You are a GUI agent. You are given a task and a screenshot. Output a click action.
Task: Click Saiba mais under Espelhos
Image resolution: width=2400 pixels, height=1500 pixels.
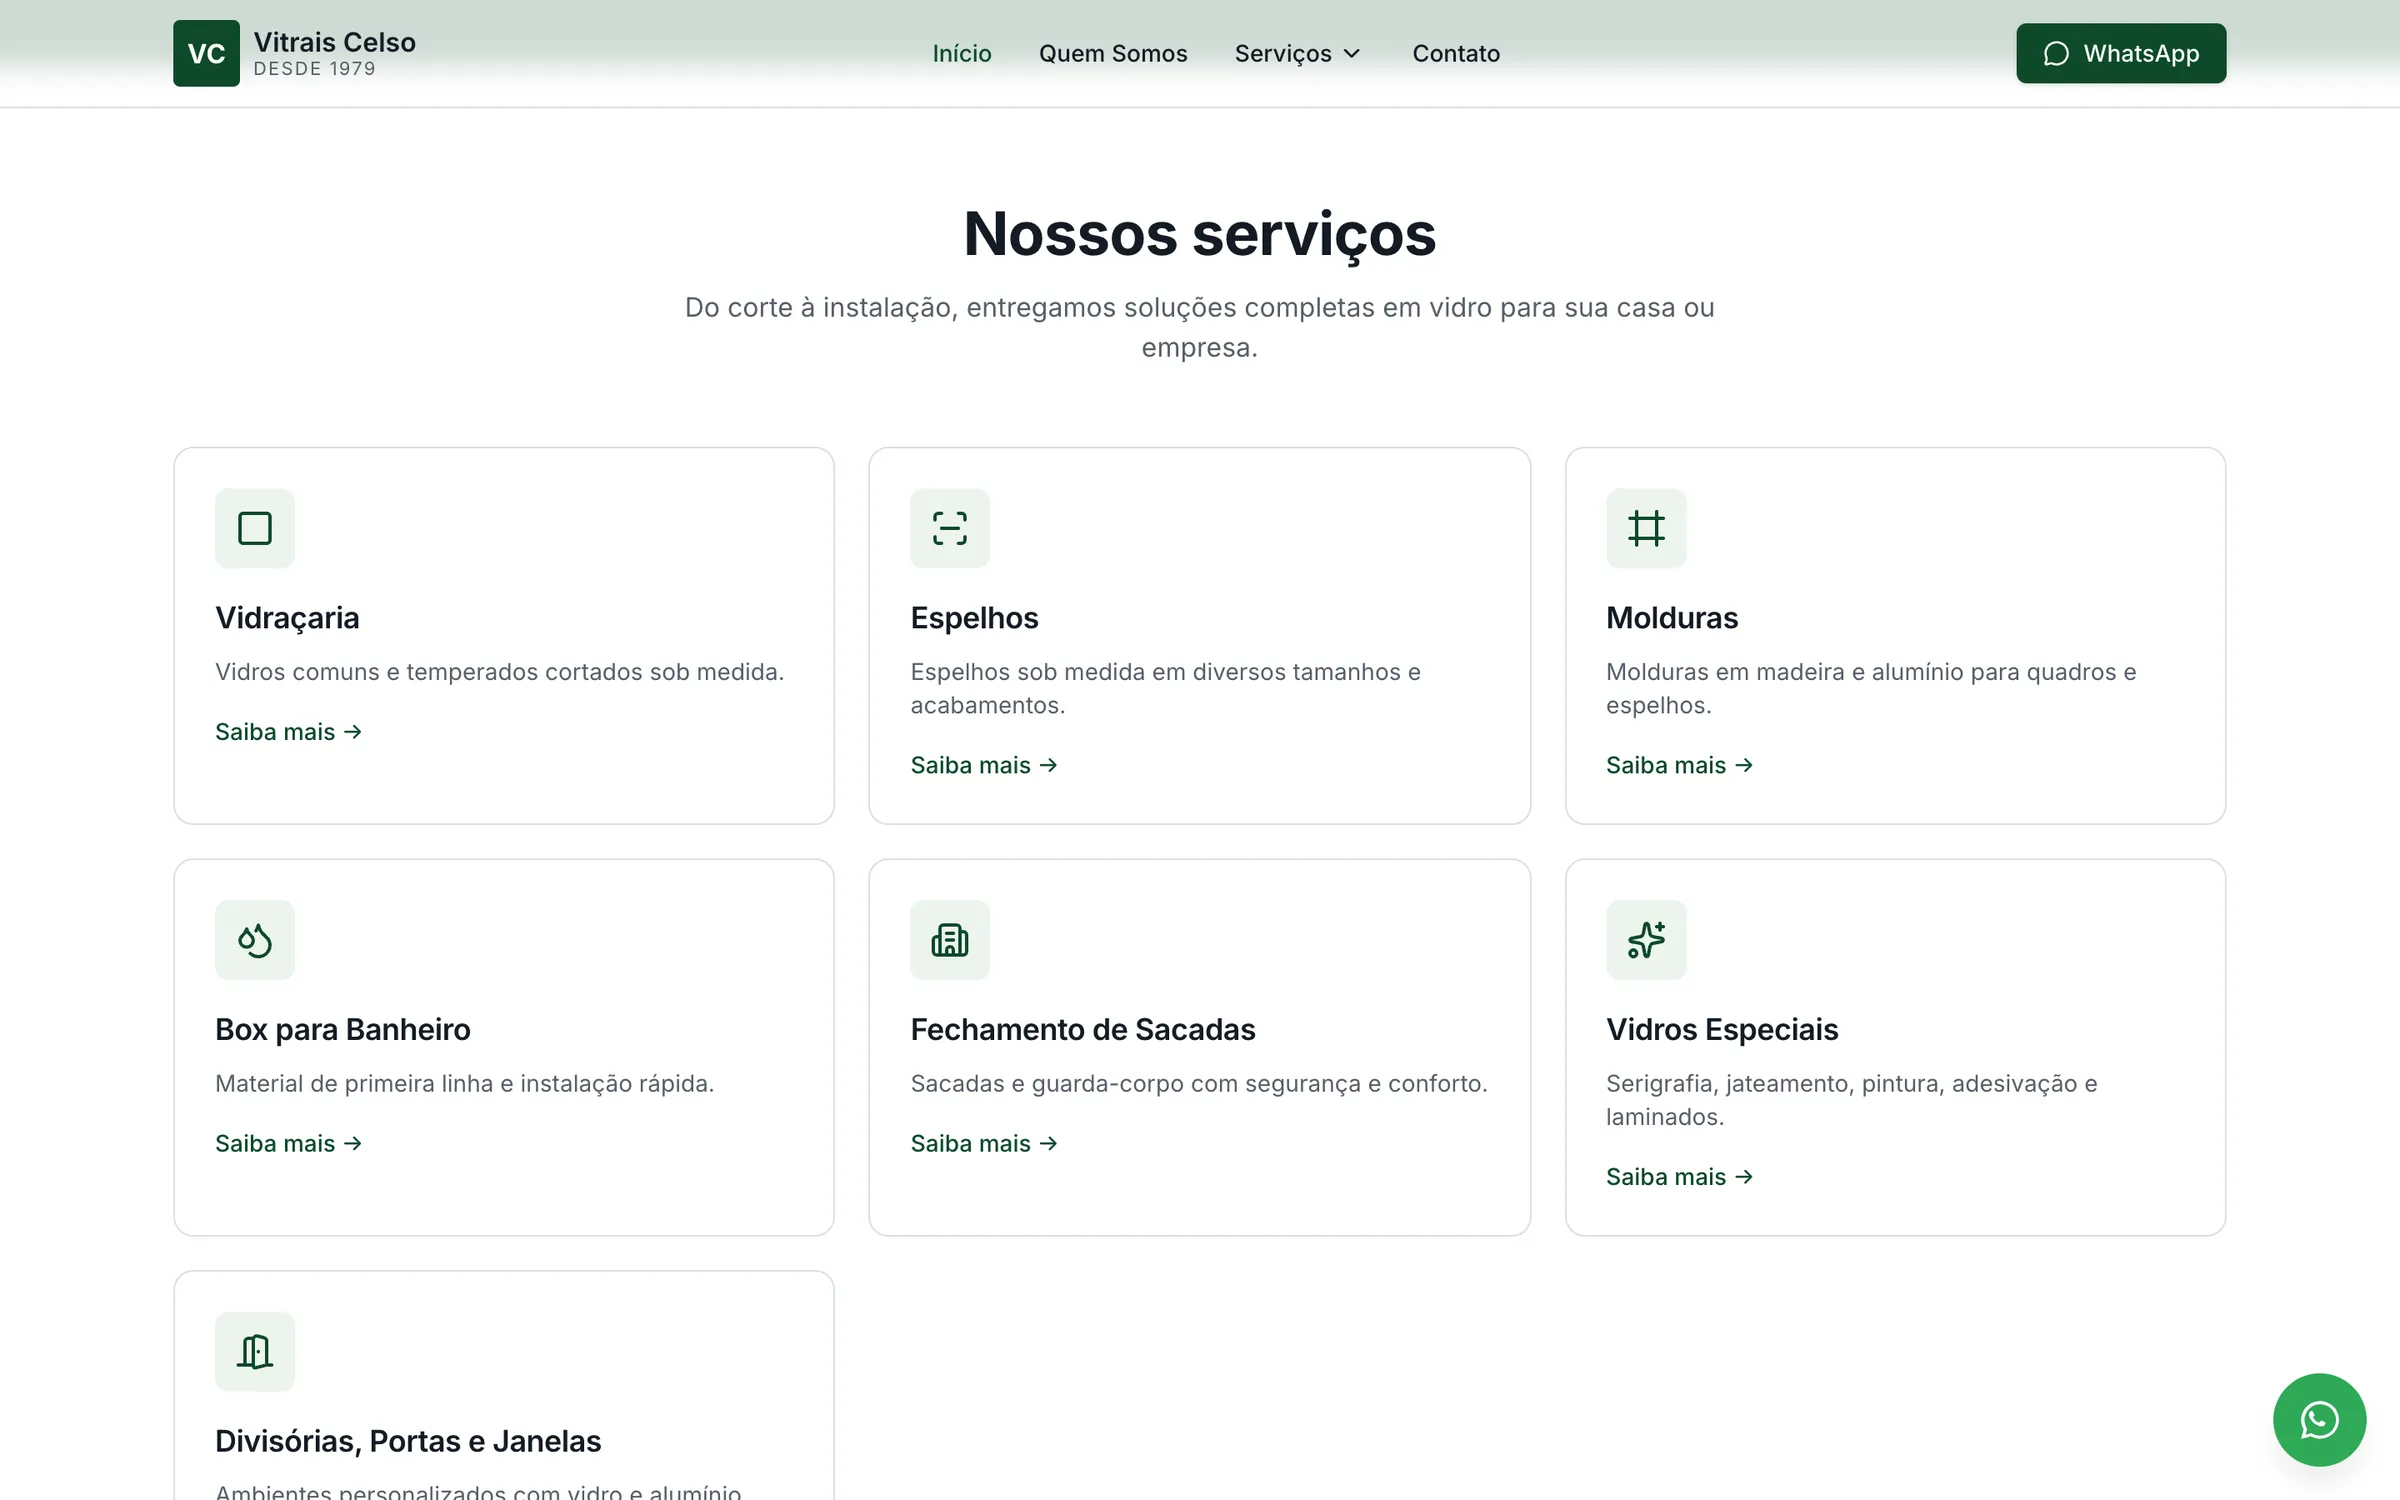(x=984, y=765)
